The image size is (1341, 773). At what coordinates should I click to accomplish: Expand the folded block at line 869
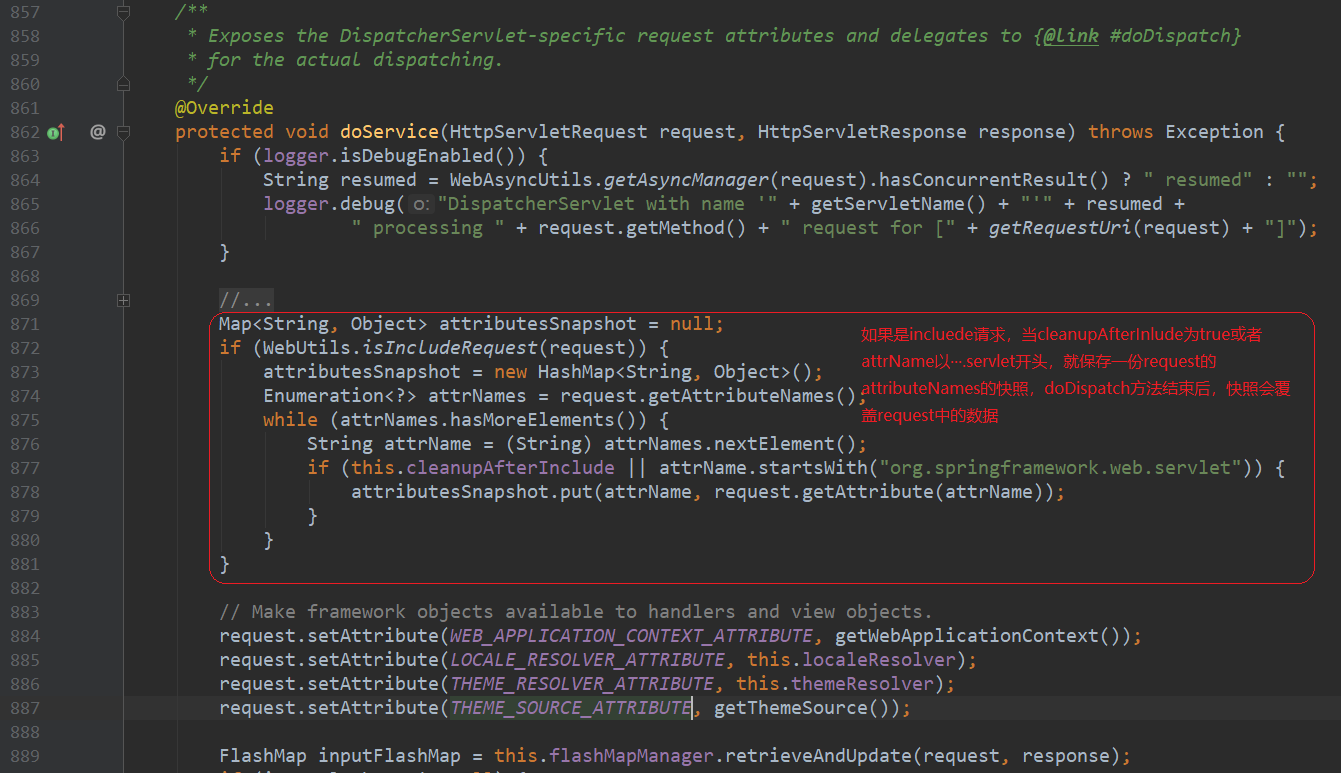tap(123, 300)
